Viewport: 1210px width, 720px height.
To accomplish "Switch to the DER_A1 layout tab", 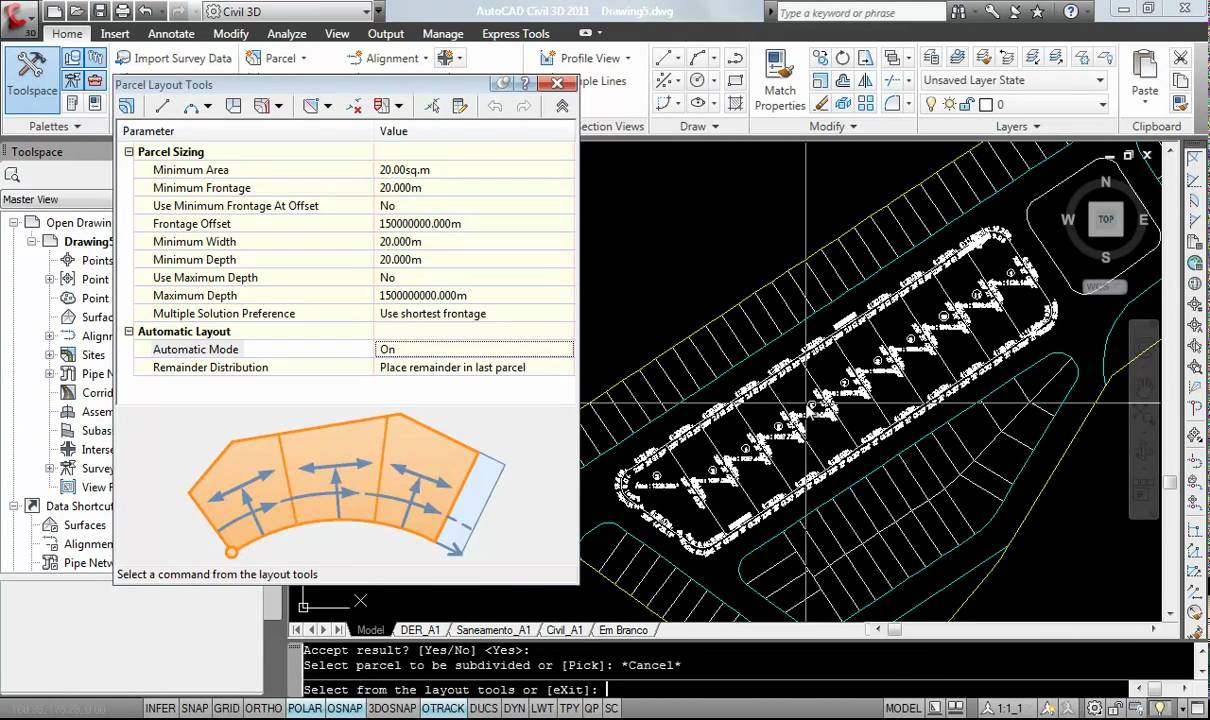I will tap(420, 630).
